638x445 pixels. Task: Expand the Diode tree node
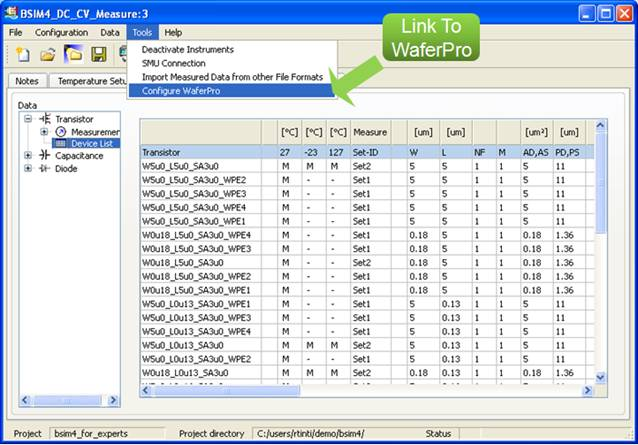29,168
